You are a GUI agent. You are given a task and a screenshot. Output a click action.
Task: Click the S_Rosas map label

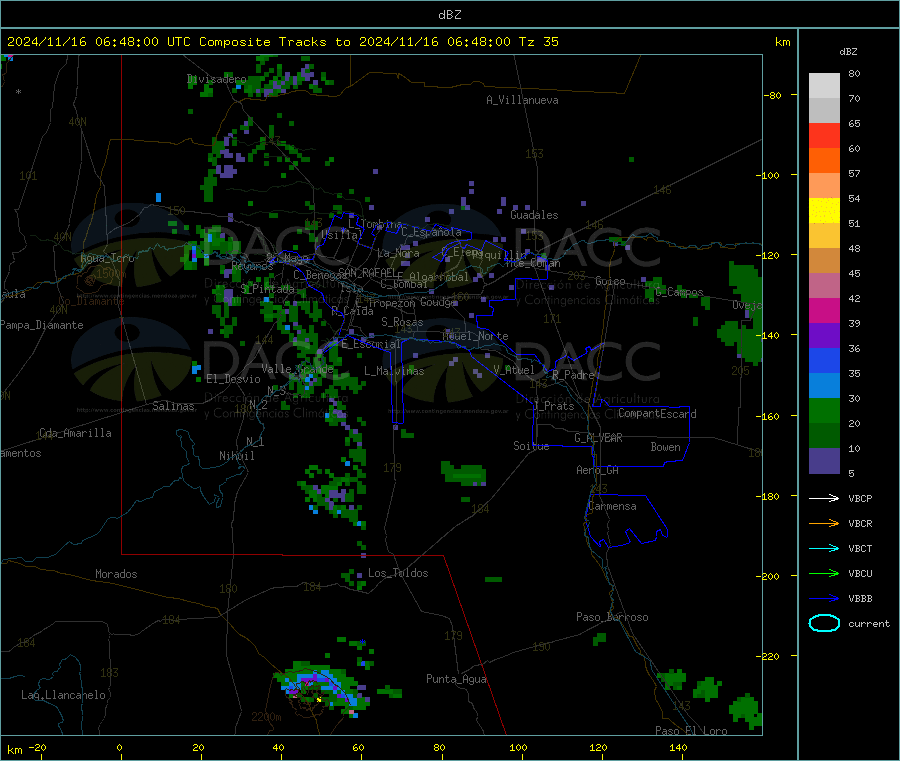[x=402, y=322]
